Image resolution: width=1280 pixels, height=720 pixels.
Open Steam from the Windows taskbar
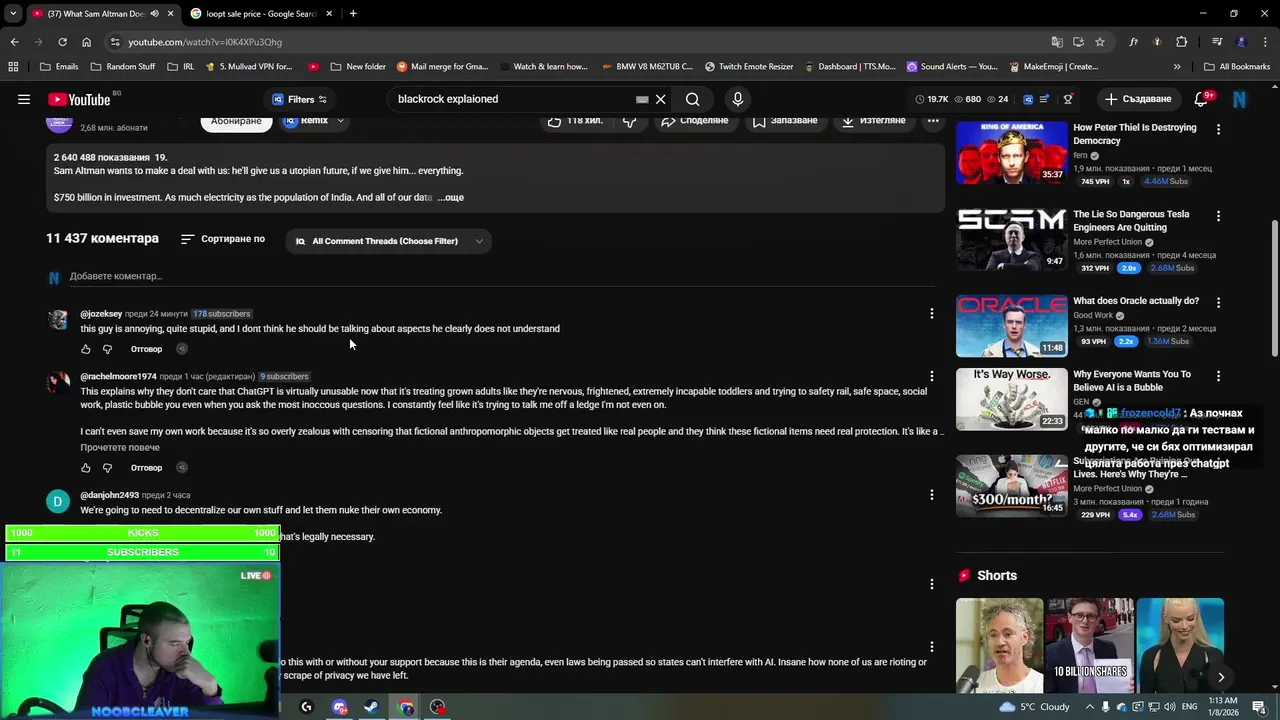[x=370, y=707]
